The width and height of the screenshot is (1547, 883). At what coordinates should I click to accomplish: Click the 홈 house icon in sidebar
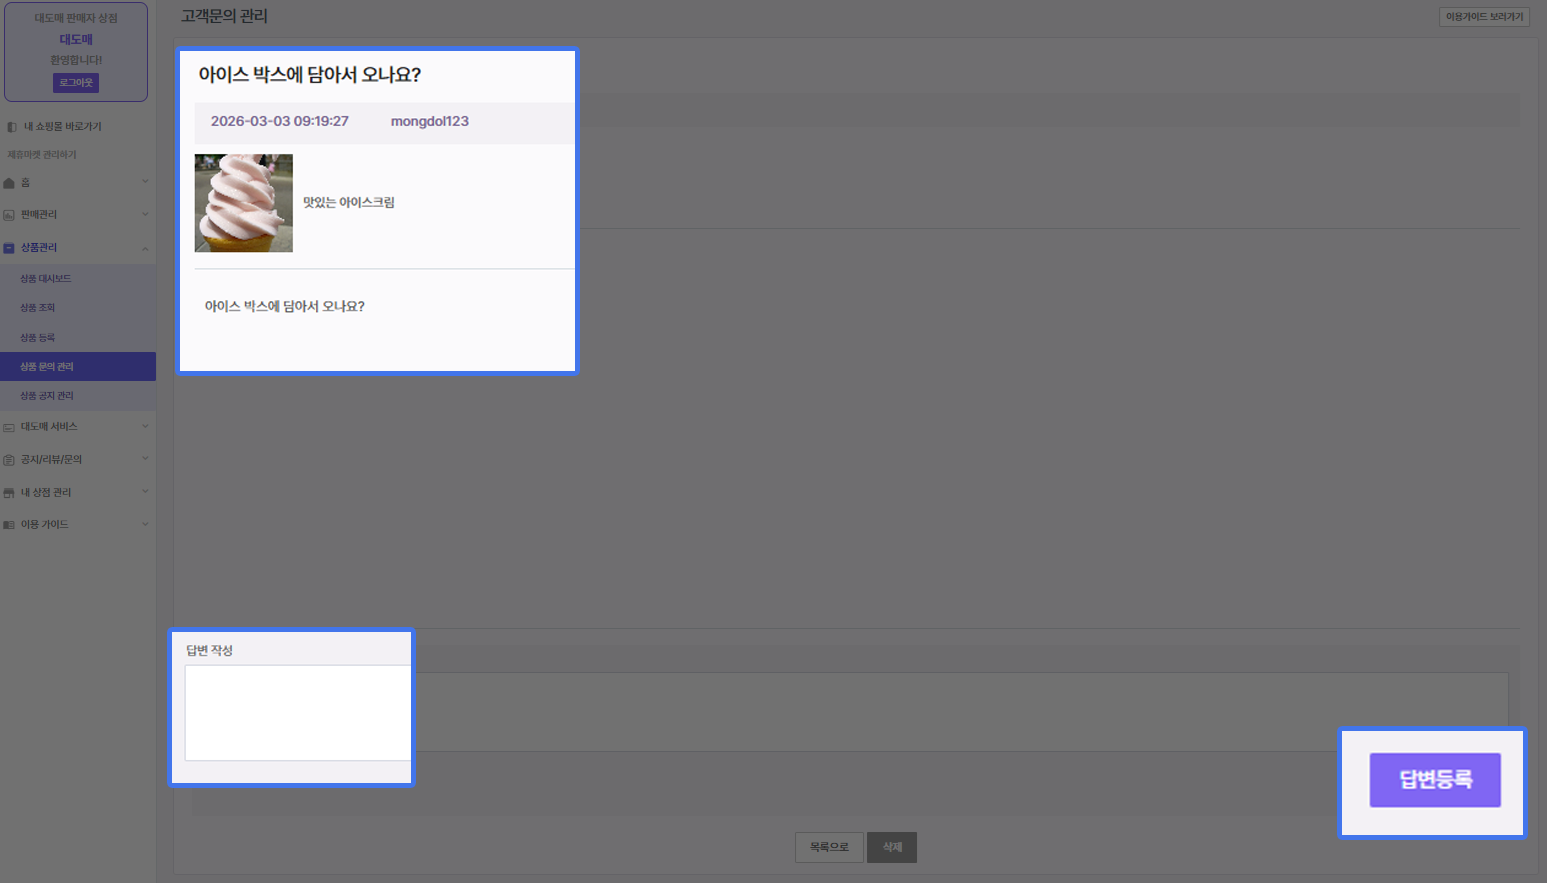point(9,183)
